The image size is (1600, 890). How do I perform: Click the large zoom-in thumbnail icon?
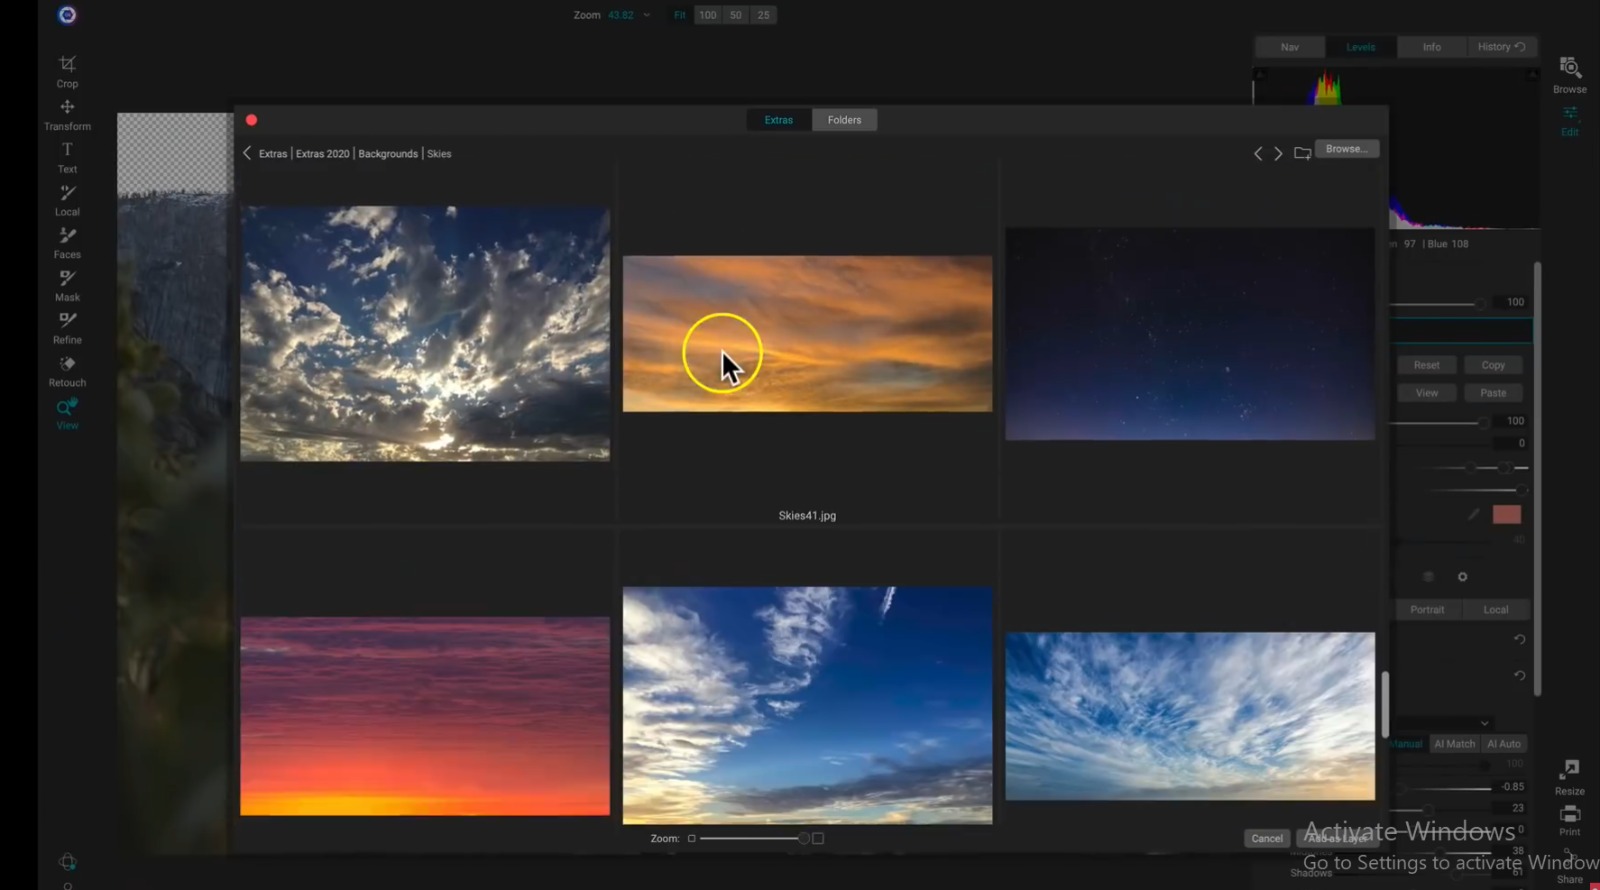818,838
